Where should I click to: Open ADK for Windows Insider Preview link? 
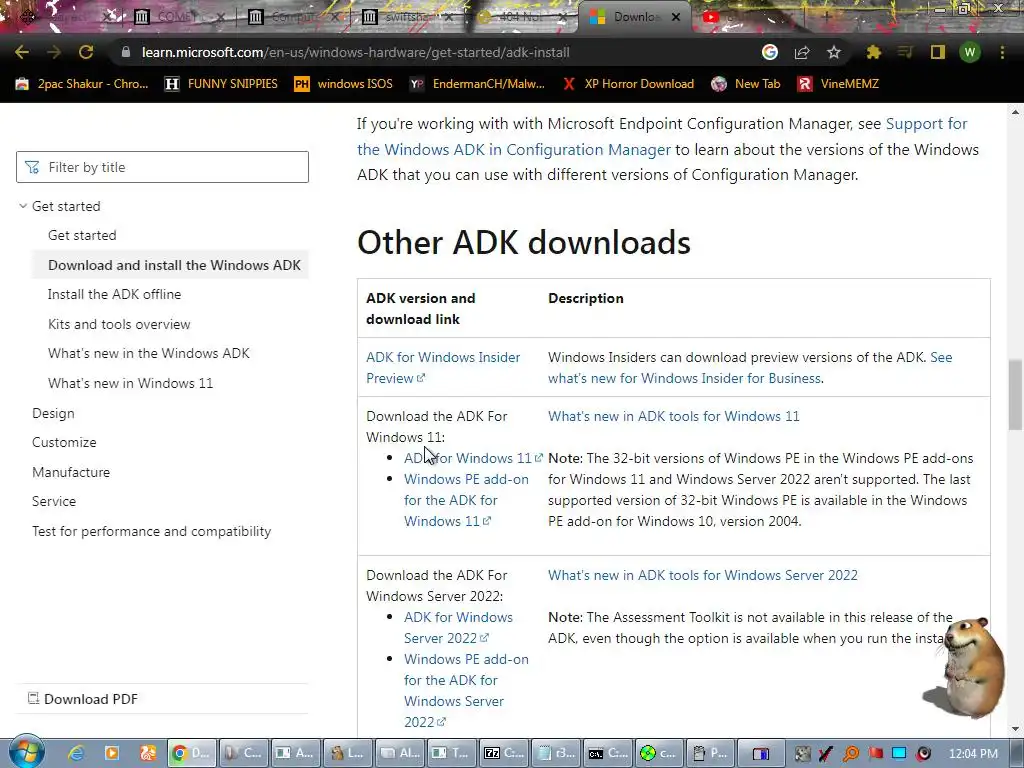tap(443, 368)
